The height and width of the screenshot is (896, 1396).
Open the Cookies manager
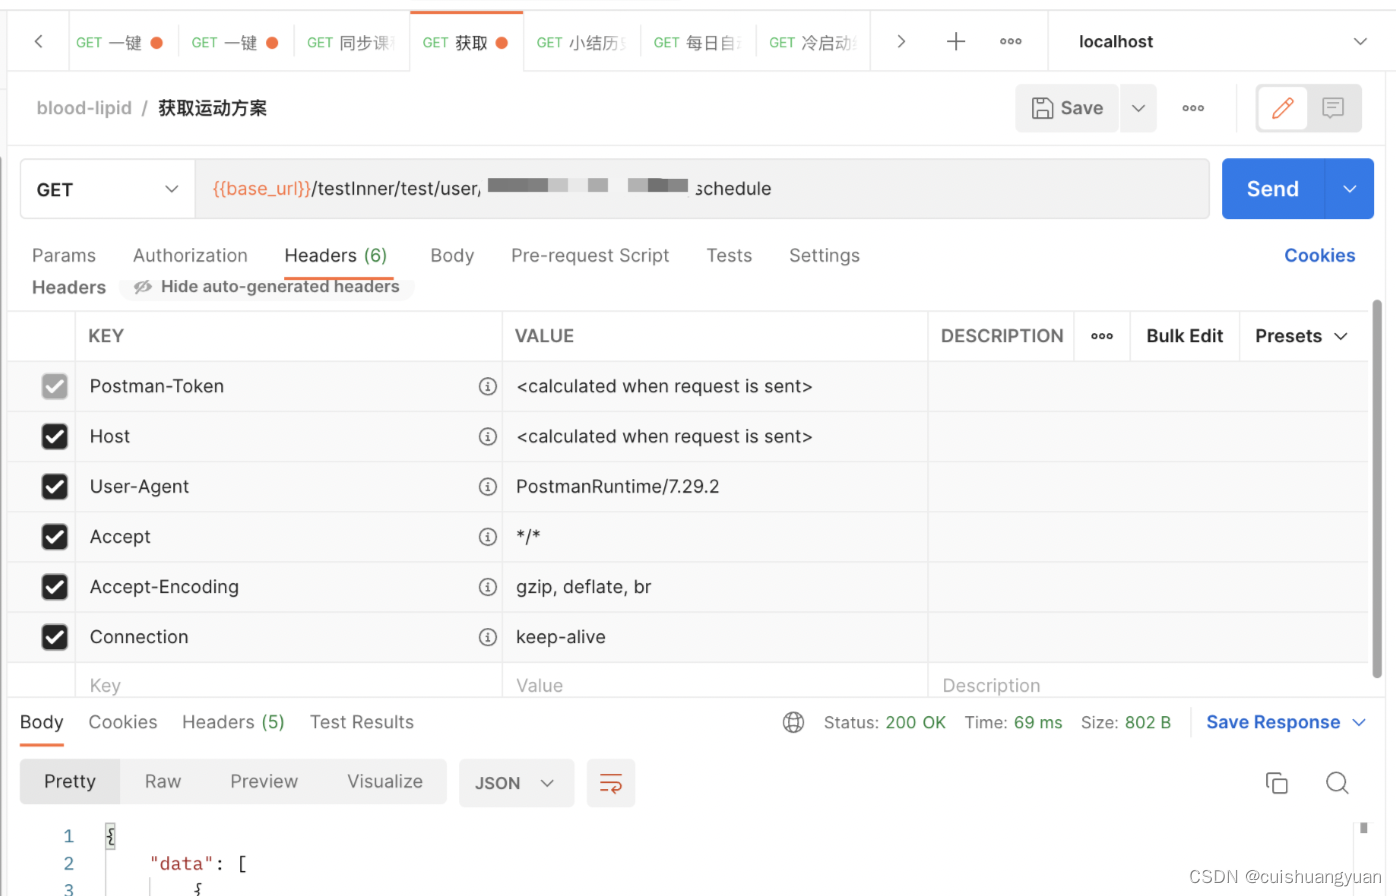point(1319,255)
